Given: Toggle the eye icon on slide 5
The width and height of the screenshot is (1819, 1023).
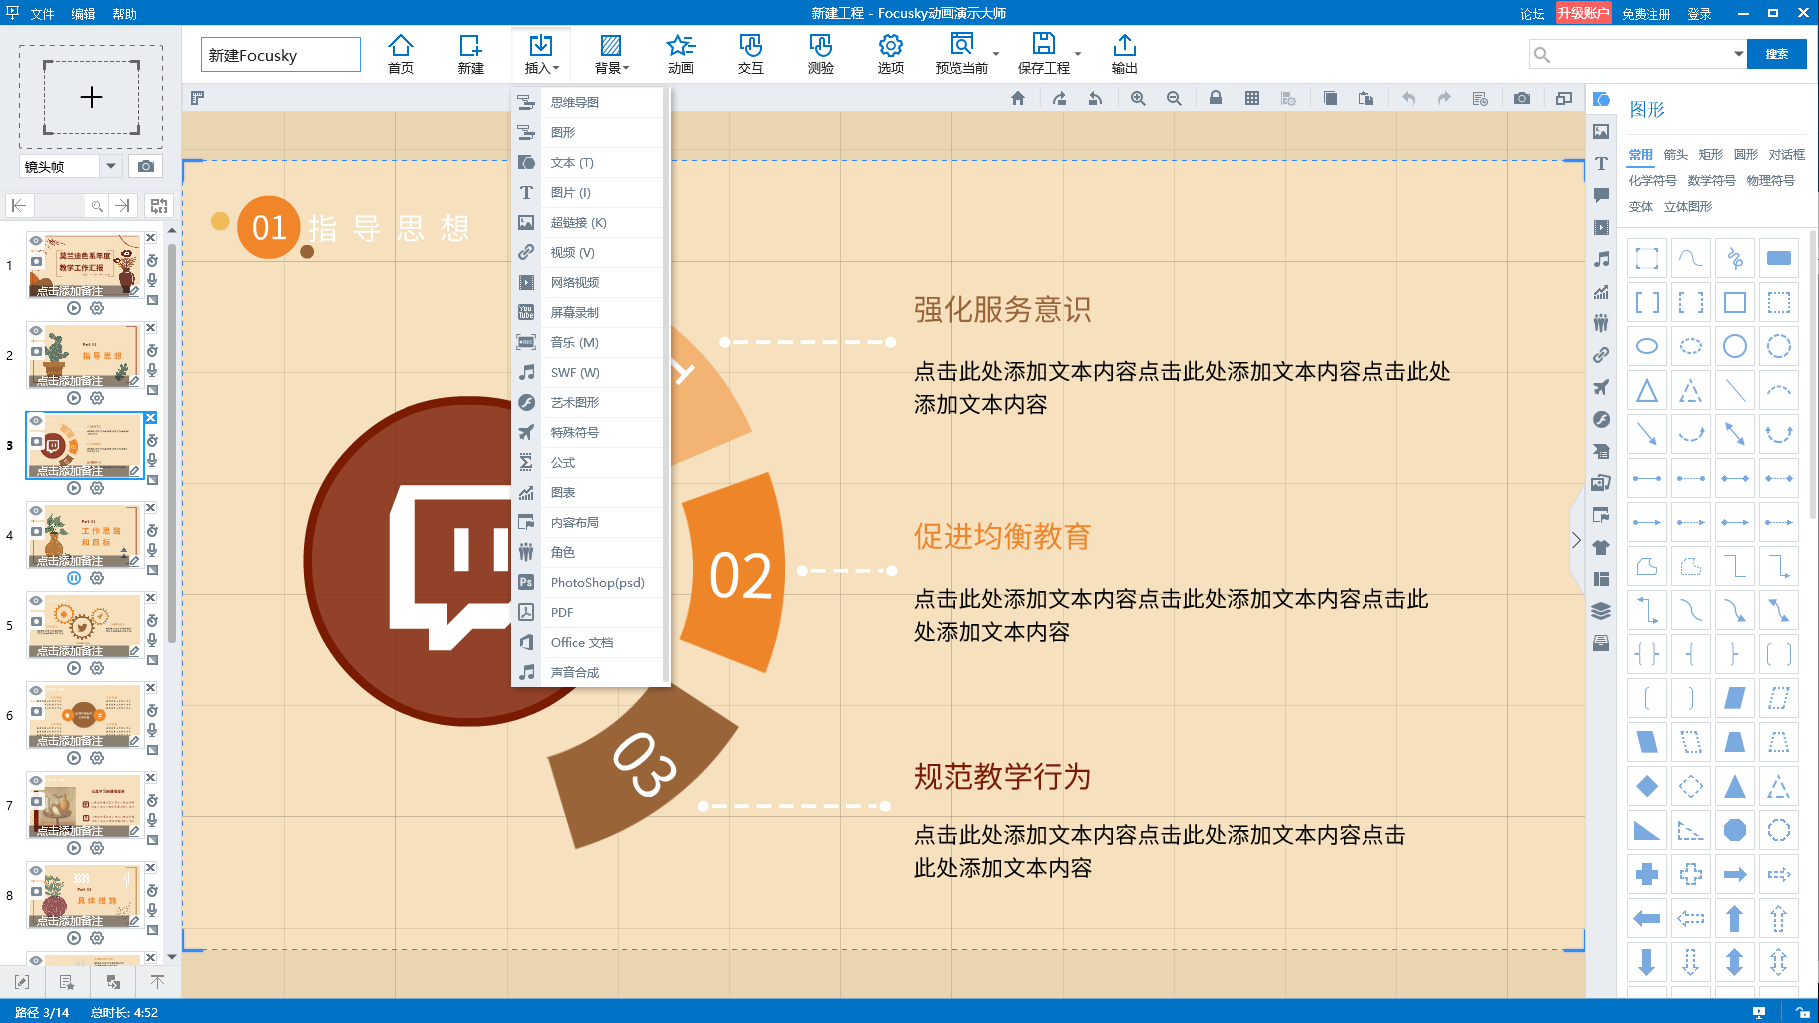Looking at the screenshot, I should pyautogui.click(x=36, y=601).
